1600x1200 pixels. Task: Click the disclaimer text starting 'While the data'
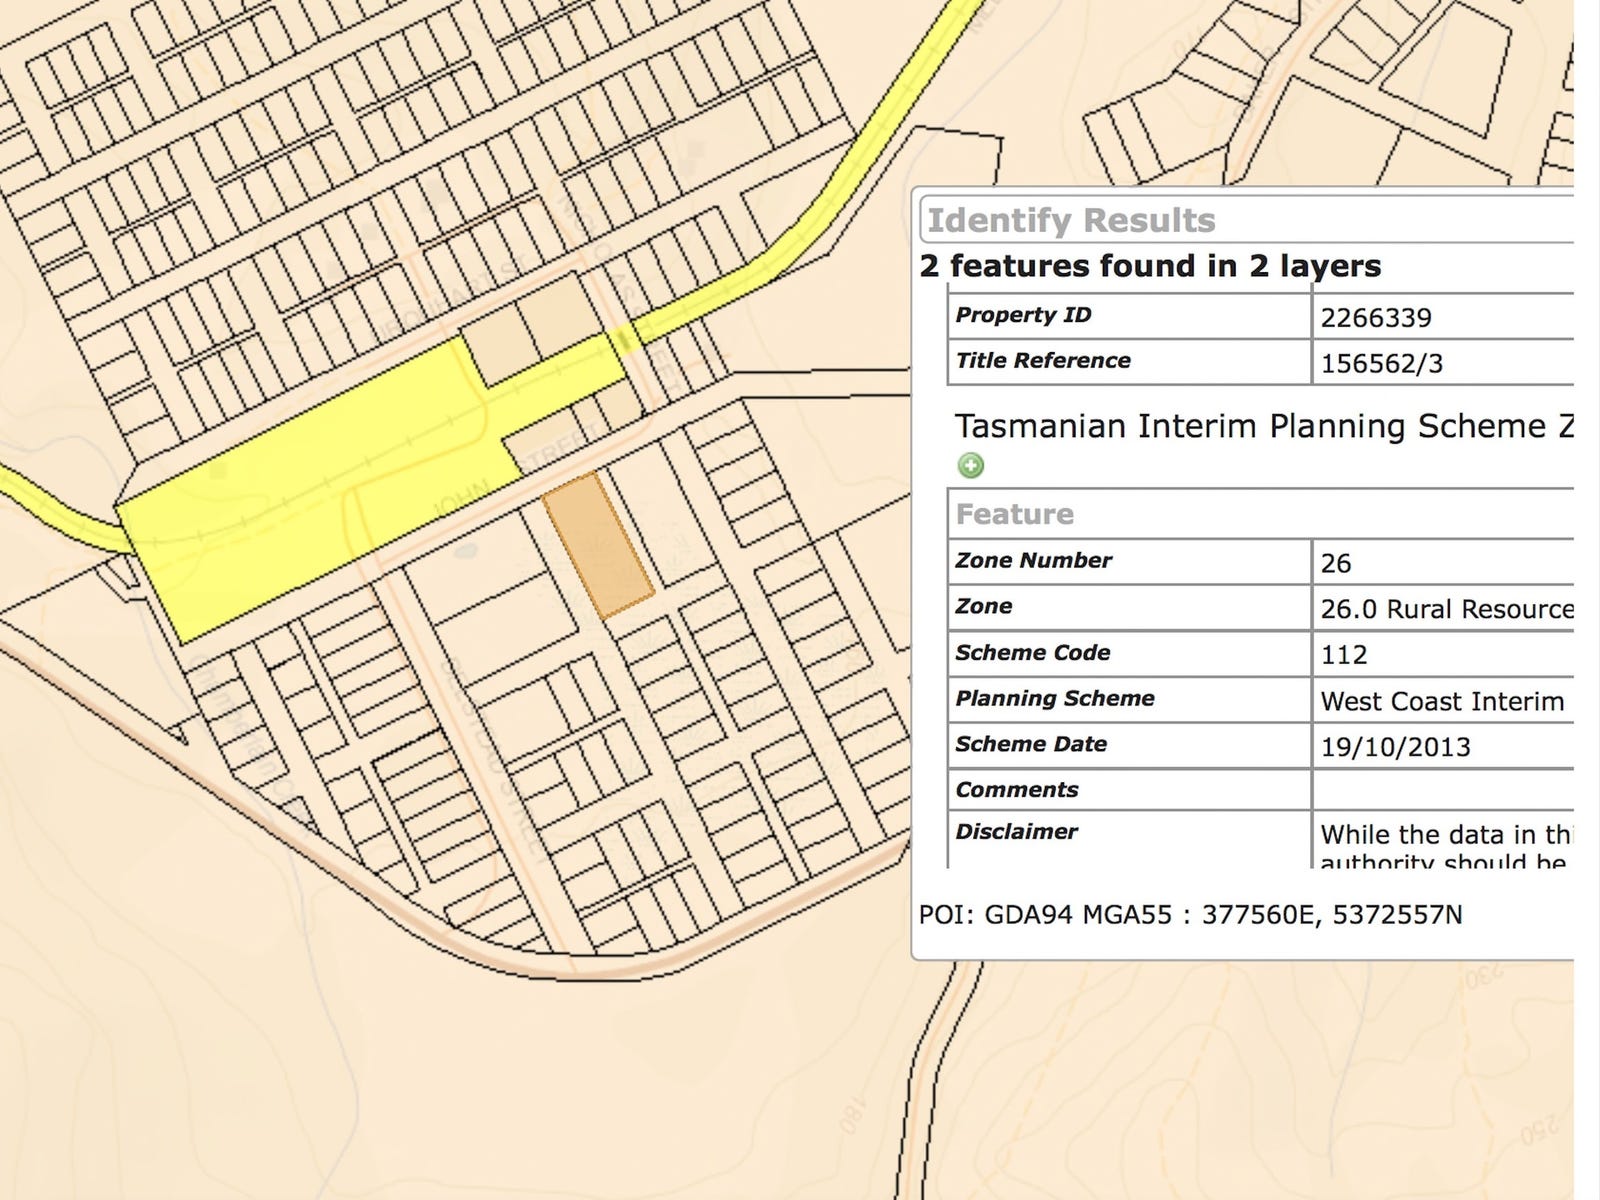pos(1446,846)
